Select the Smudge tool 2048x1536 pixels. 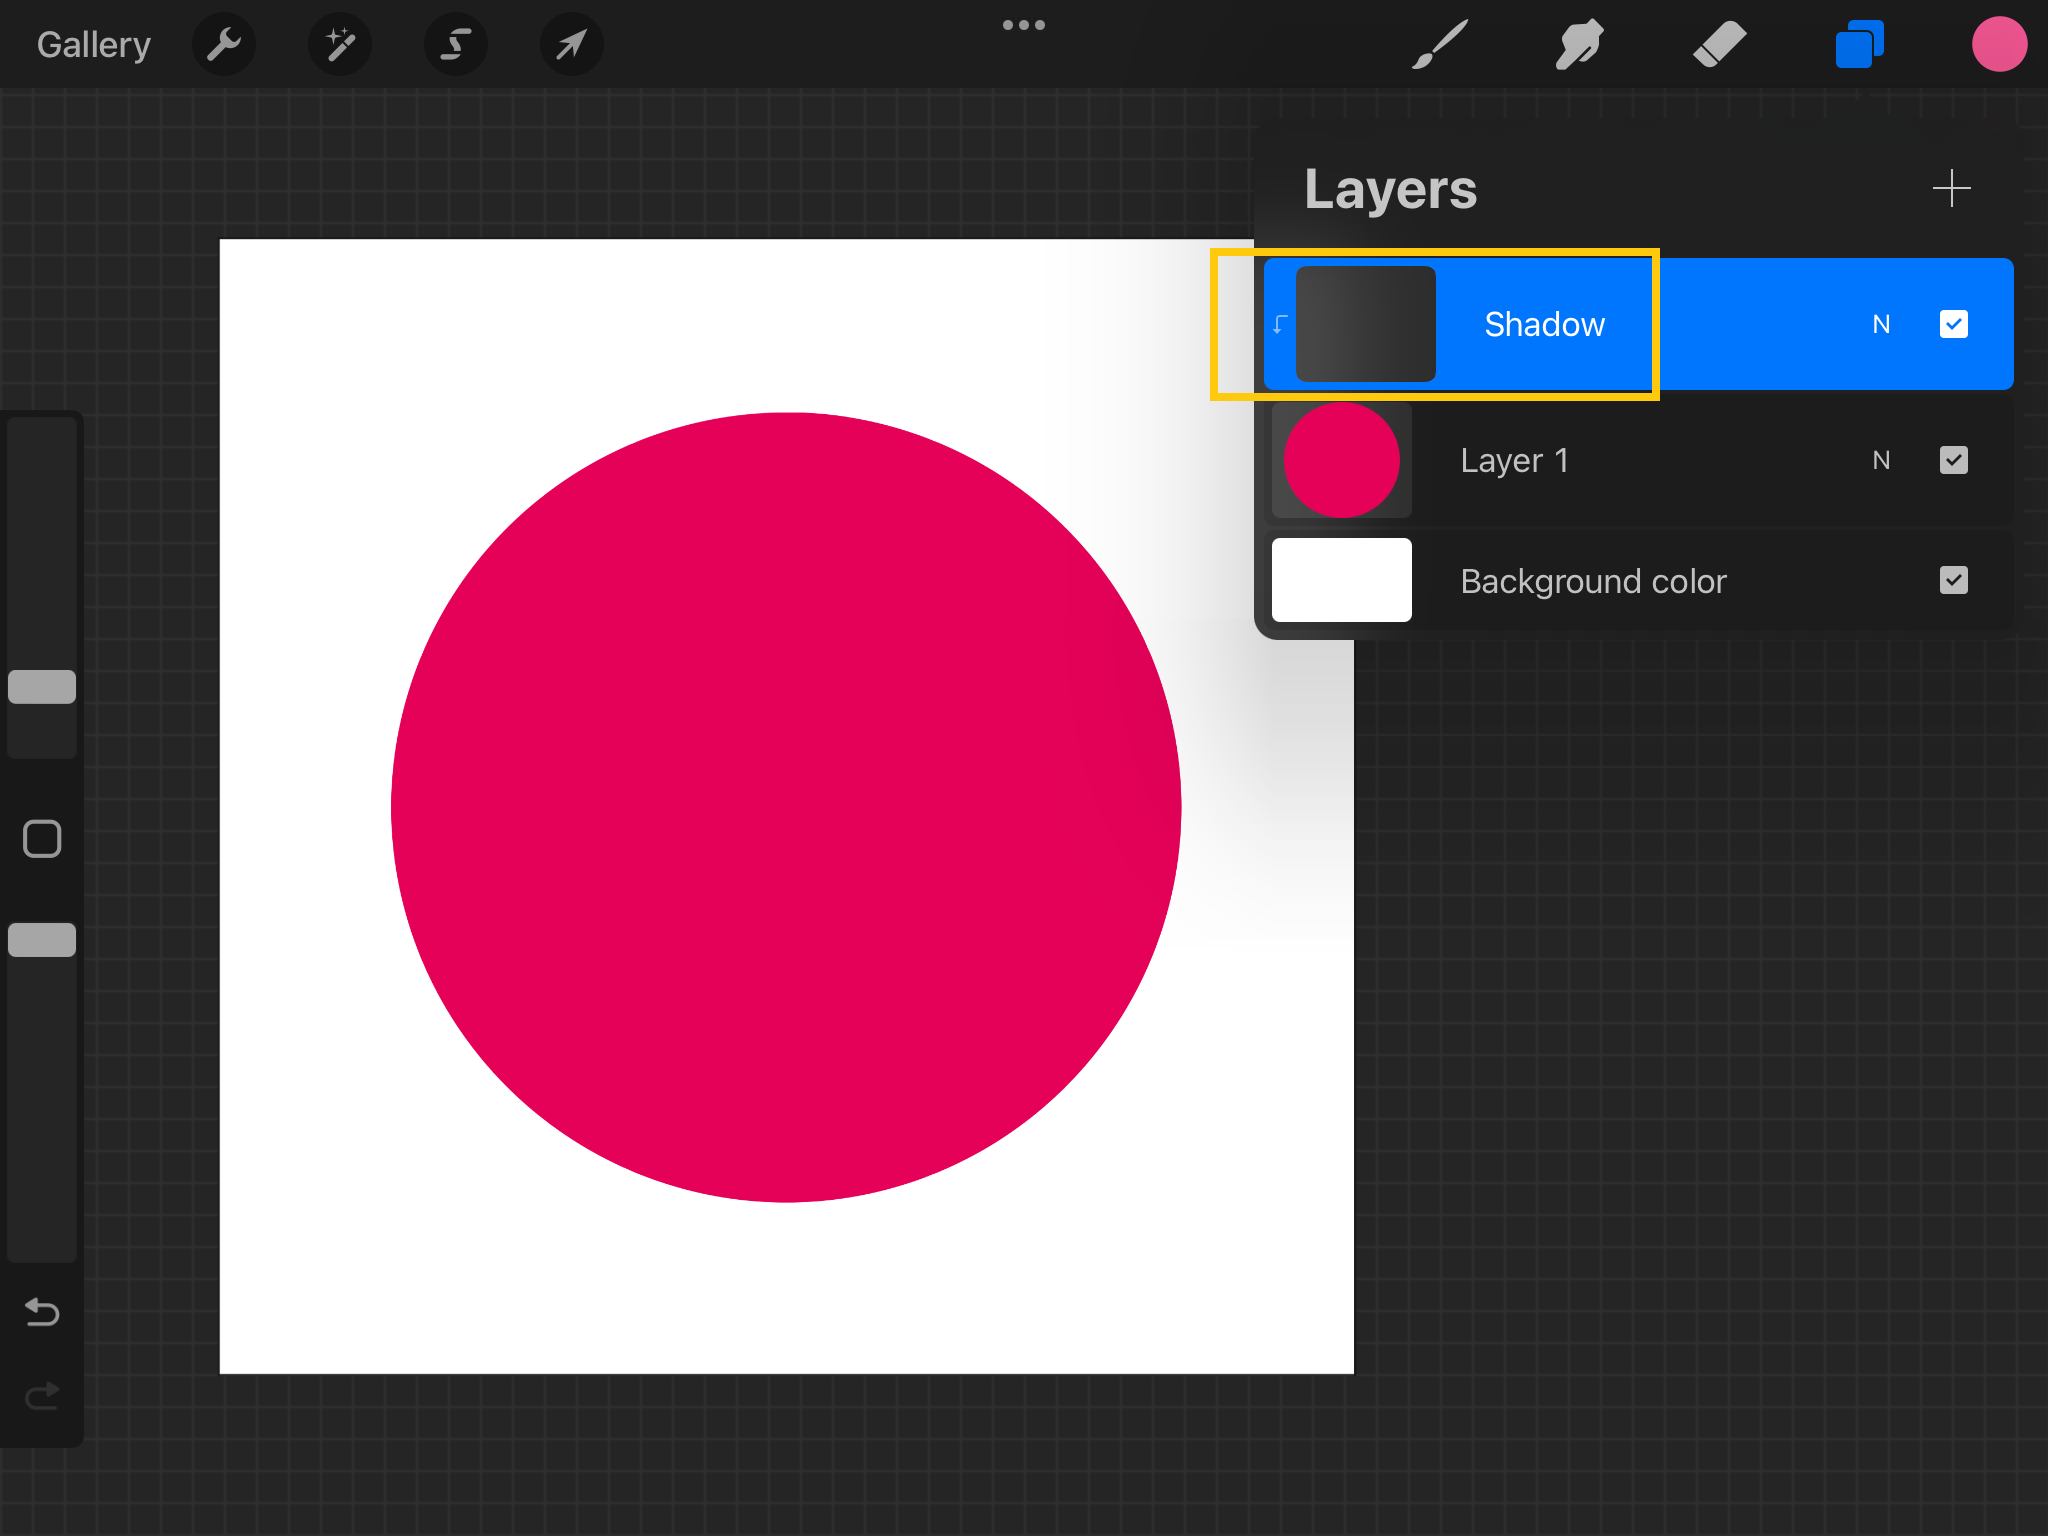1580,44
